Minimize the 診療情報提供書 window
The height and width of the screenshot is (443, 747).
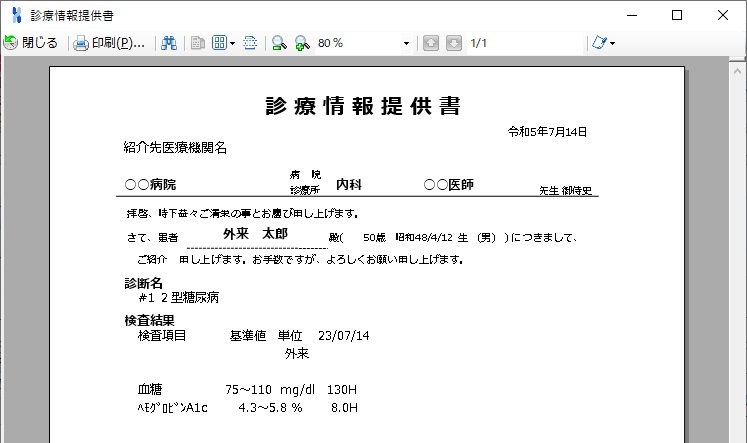point(632,15)
